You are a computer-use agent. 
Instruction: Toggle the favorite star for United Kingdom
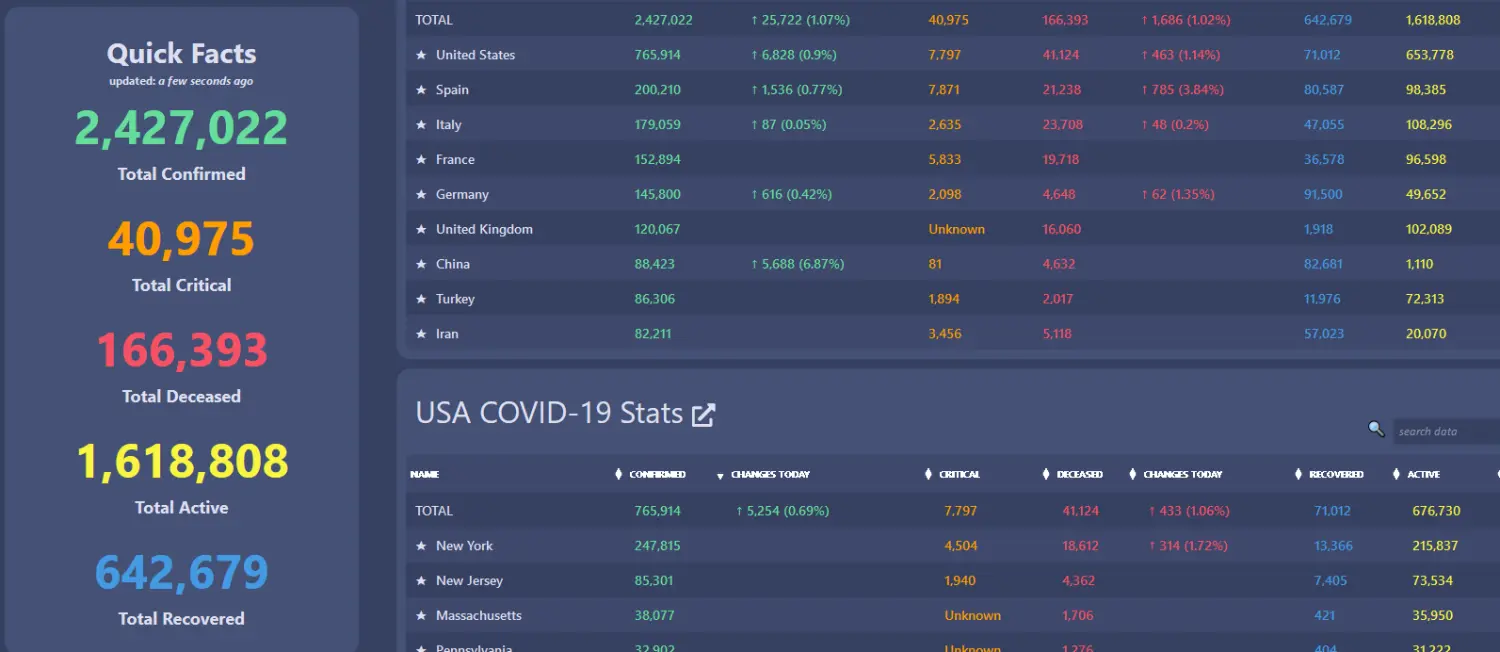421,230
